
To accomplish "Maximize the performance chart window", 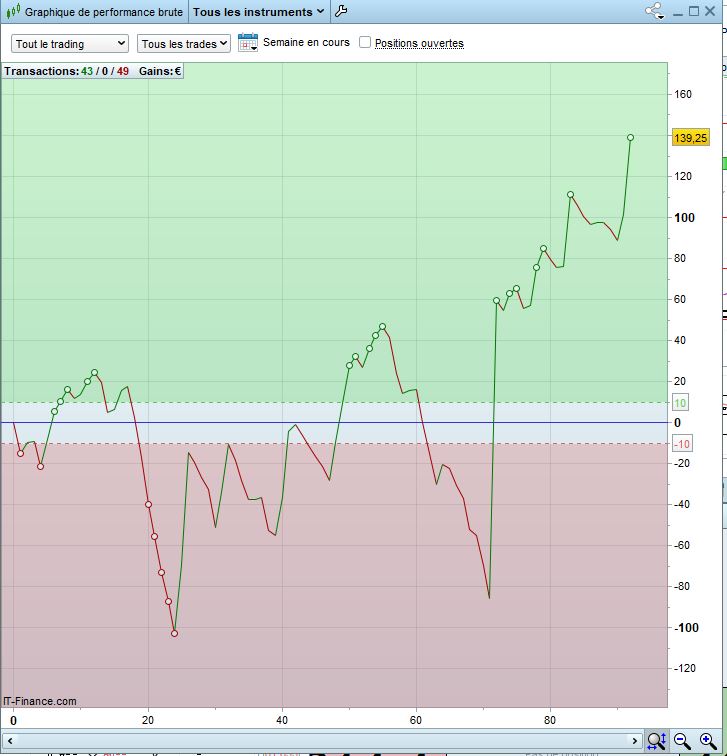I will (694, 11).
